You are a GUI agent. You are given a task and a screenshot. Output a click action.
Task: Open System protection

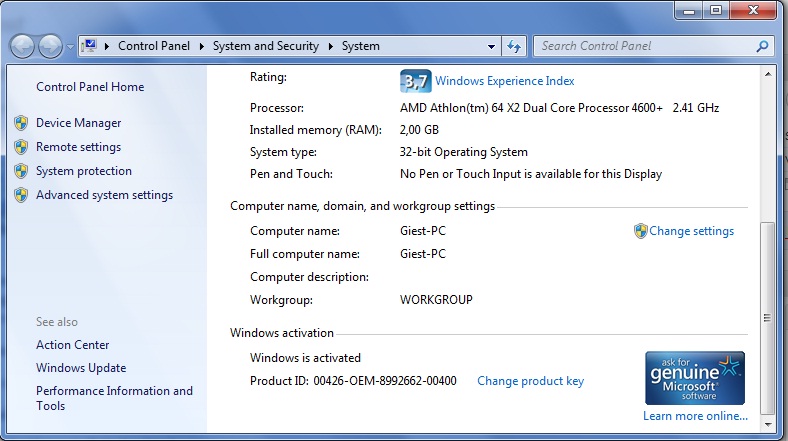coord(84,171)
